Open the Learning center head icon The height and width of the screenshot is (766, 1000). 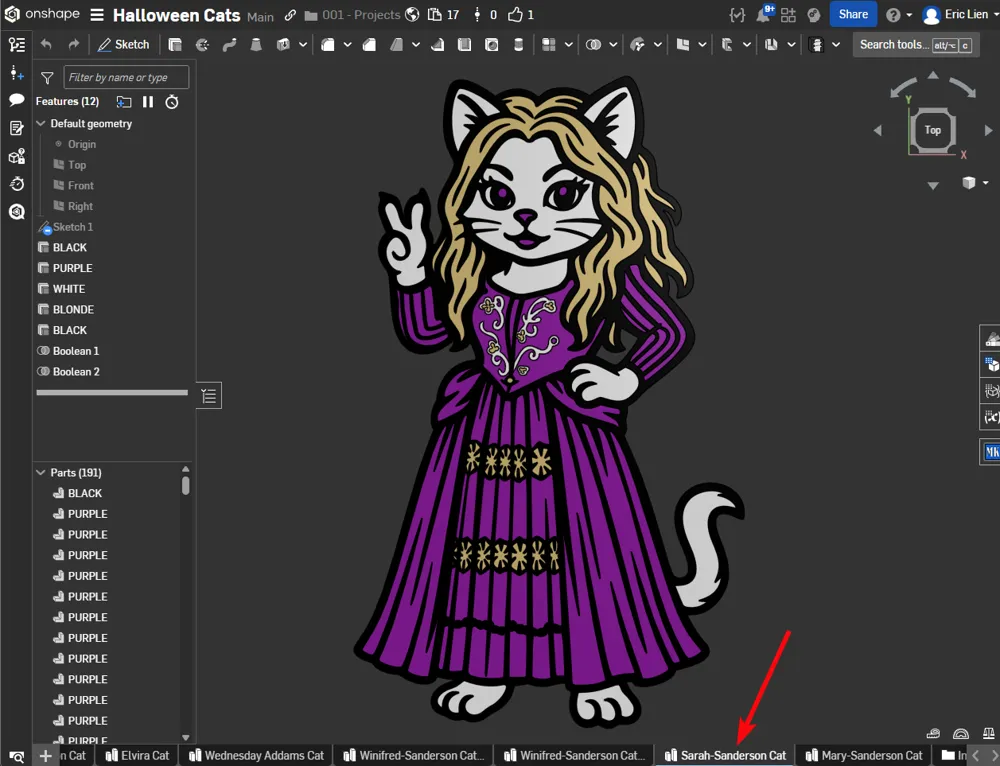[814, 15]
